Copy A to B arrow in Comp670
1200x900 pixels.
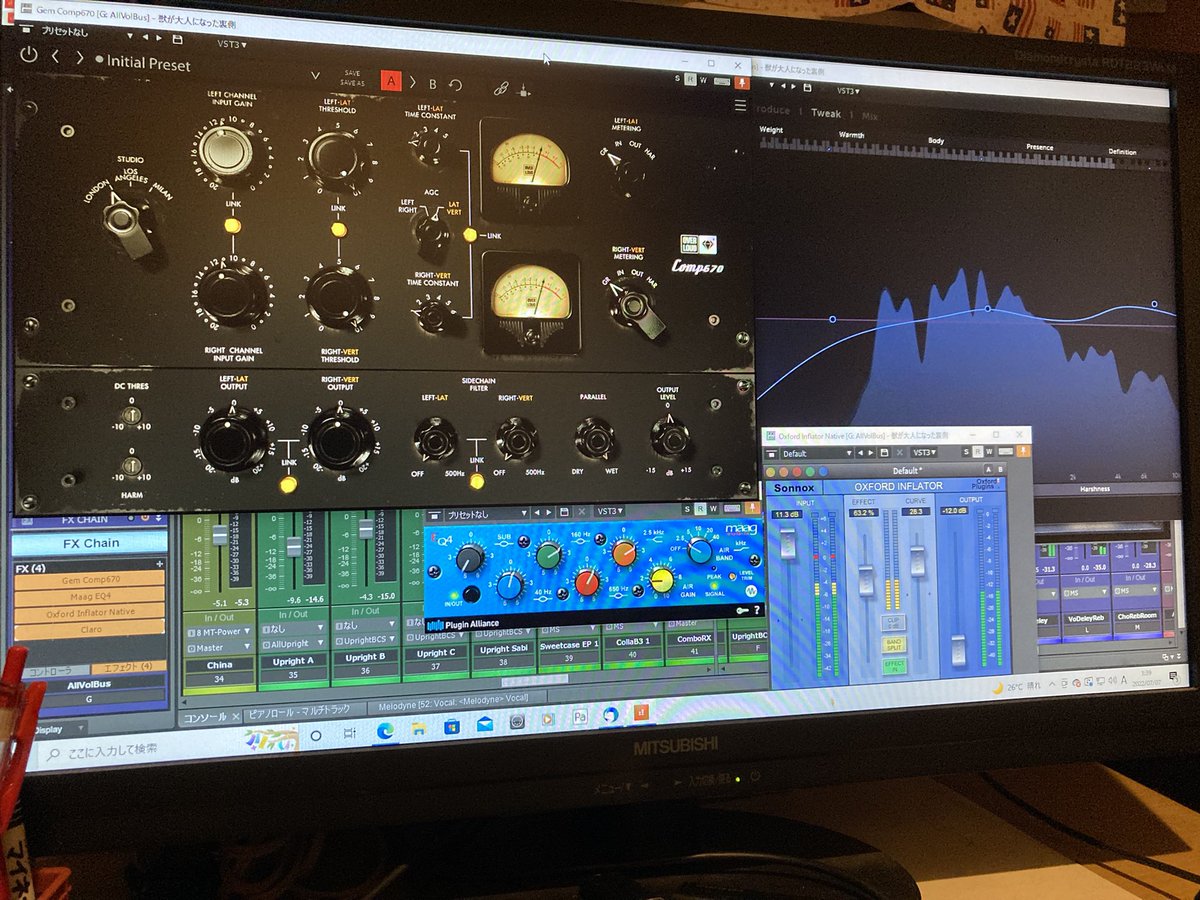coord(412,83)
